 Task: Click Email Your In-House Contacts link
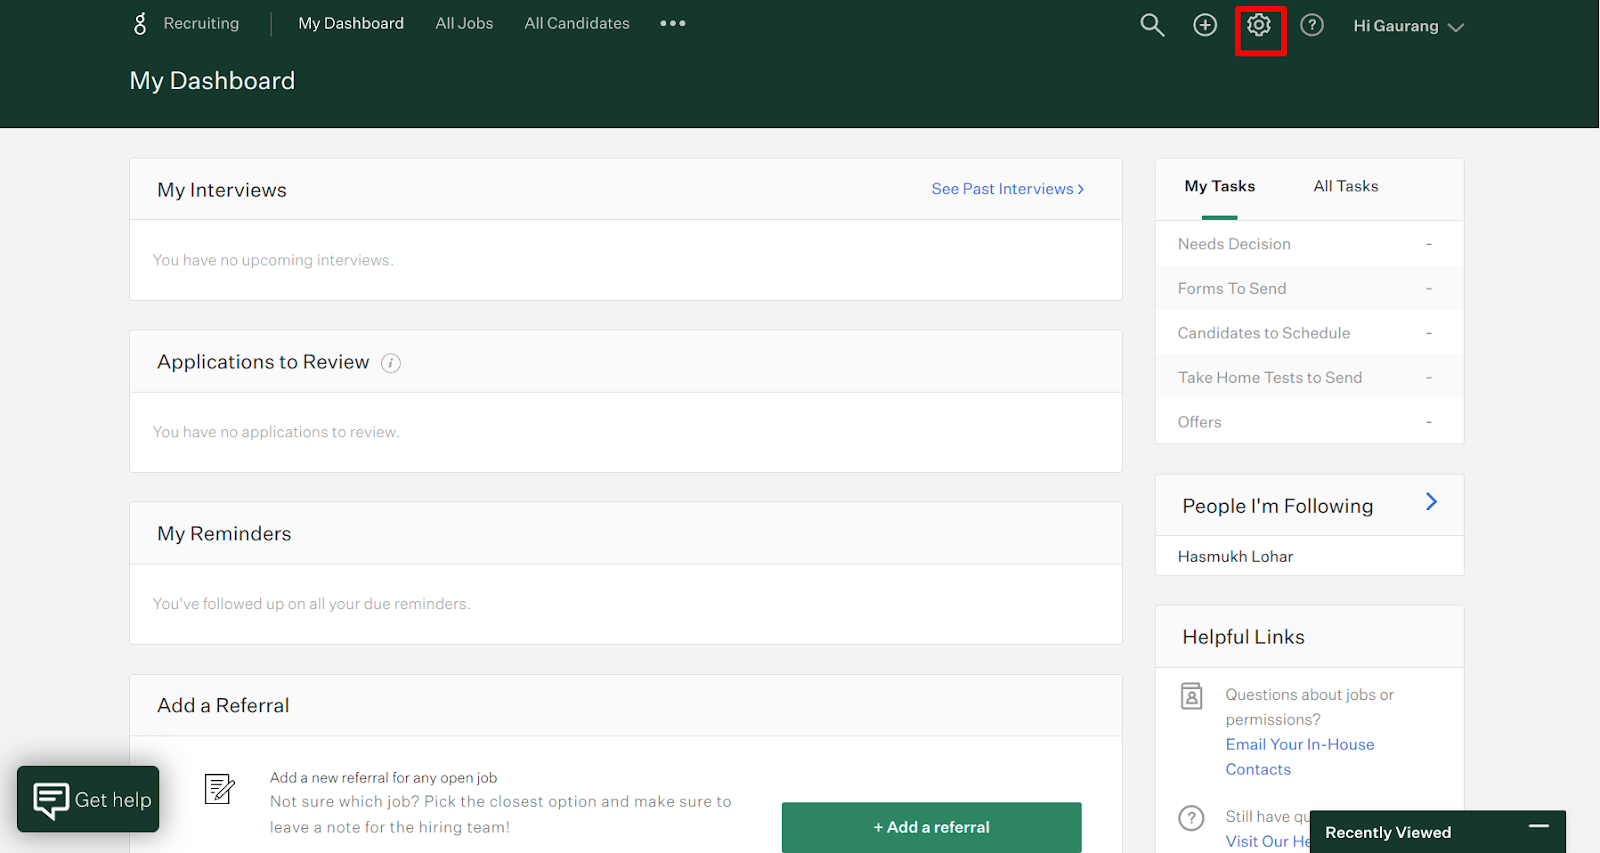click(x=1300, y=757)
